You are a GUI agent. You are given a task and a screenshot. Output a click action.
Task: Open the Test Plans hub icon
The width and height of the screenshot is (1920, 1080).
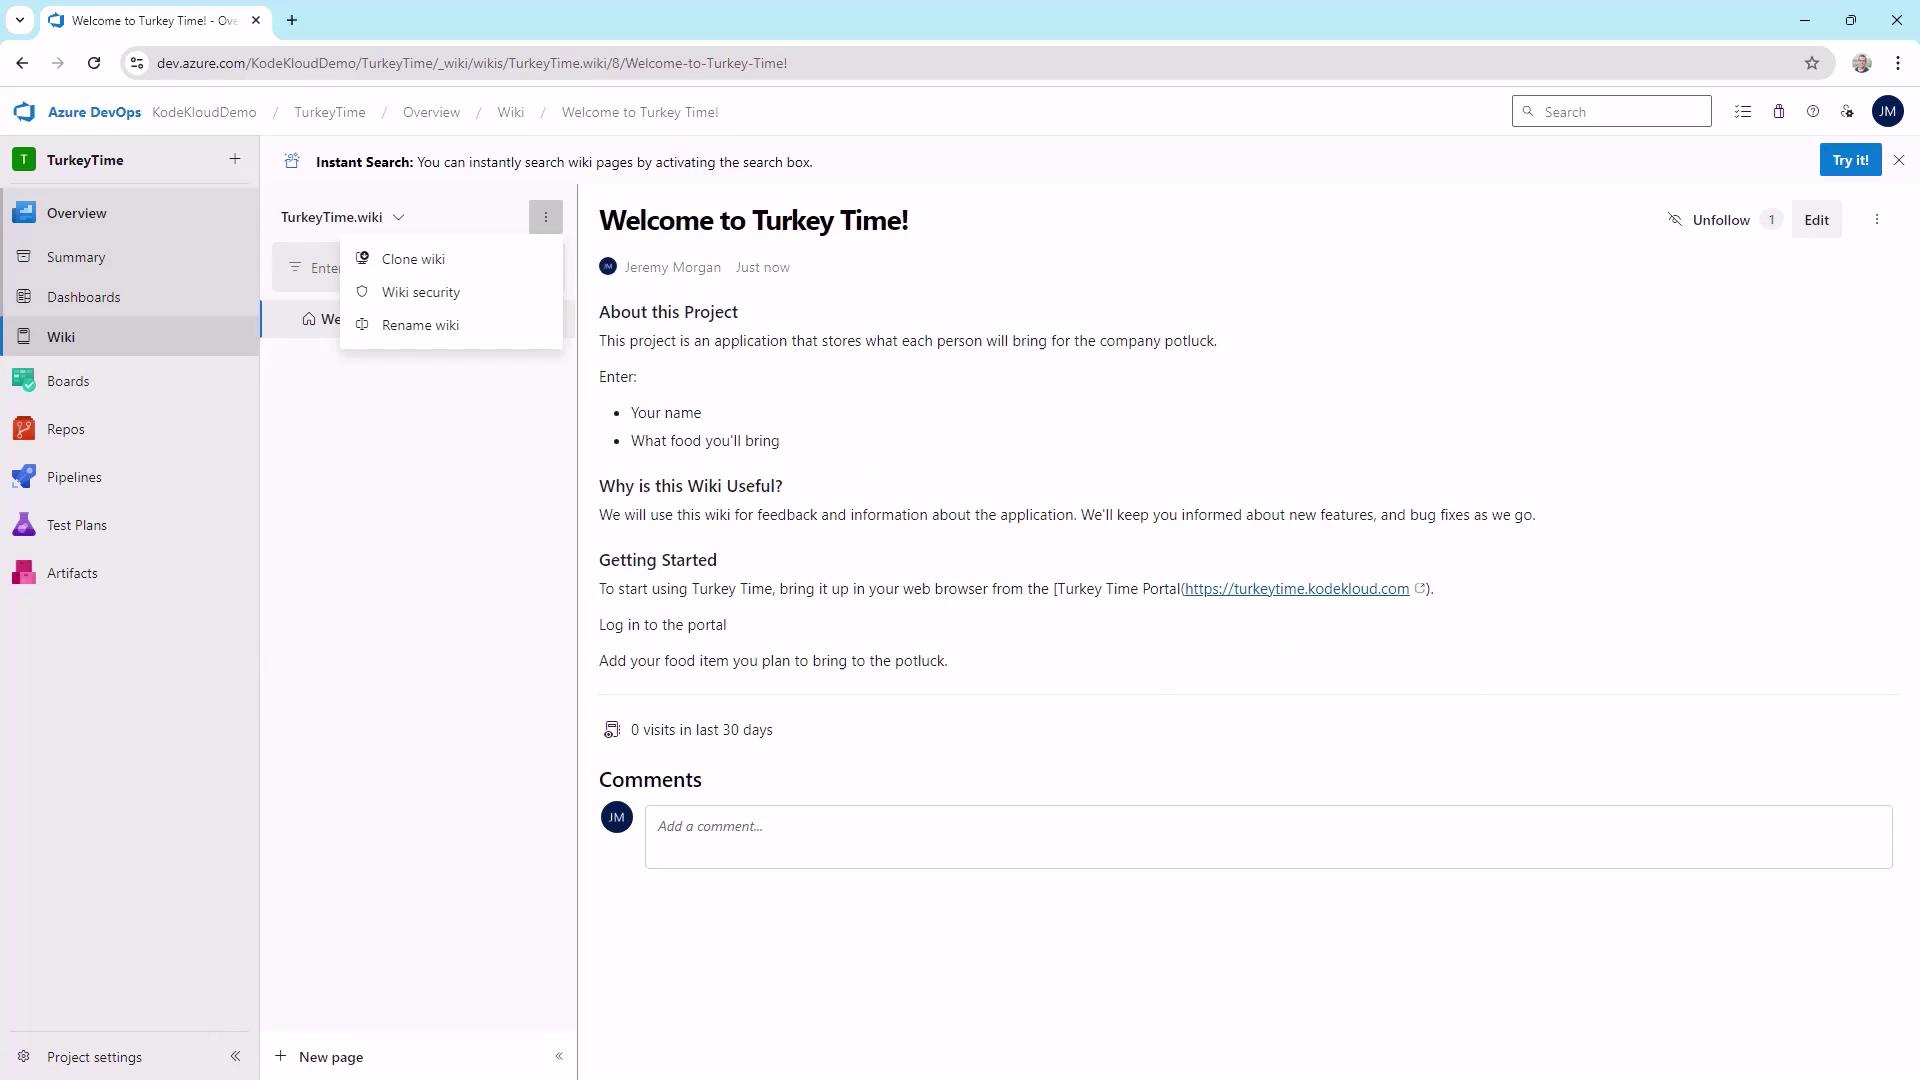[24, 525]
